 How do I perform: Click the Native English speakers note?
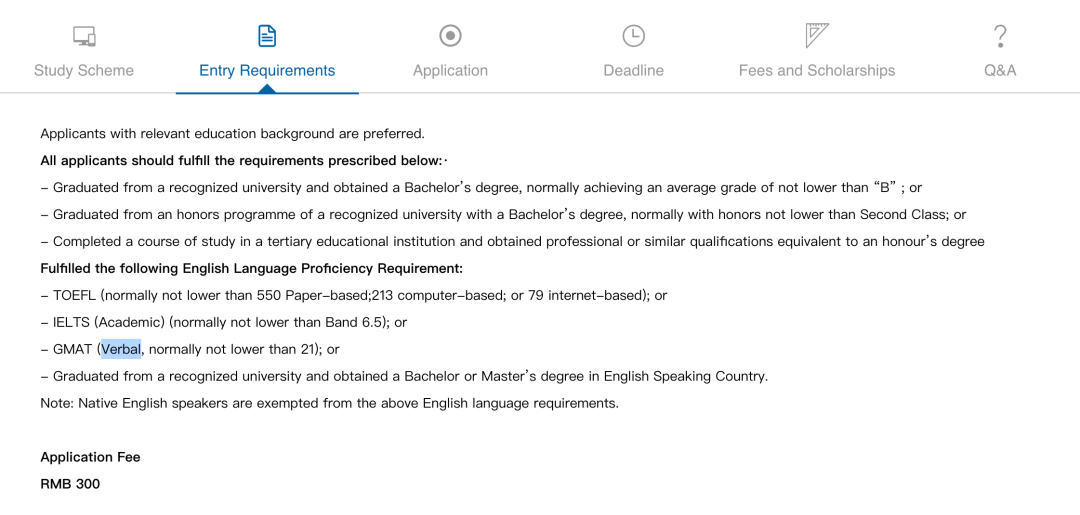click(x=330, y=403)
